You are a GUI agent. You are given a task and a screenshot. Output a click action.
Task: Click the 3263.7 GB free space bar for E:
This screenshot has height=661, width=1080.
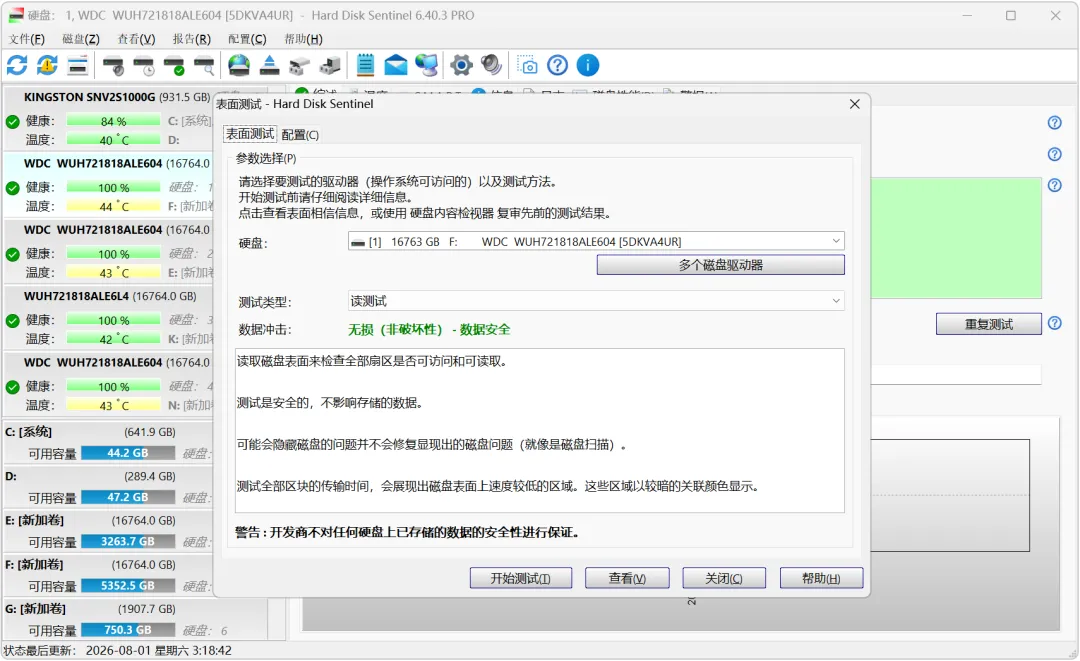(128, 541)
